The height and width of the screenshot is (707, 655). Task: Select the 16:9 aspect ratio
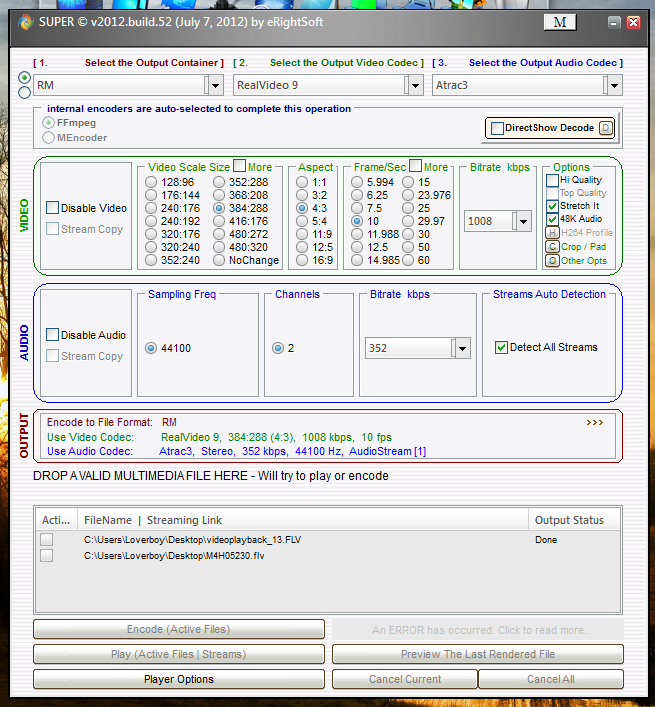click(x=304, y=260)
